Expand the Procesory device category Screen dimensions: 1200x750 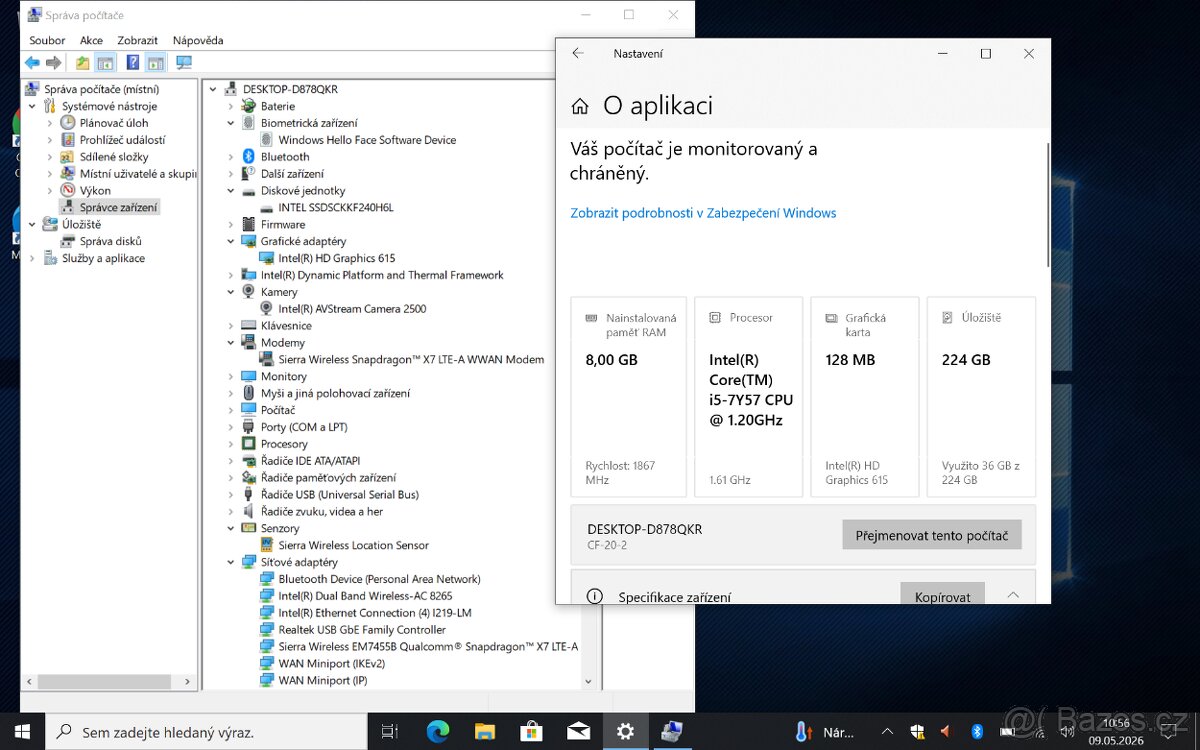point(231,444)
